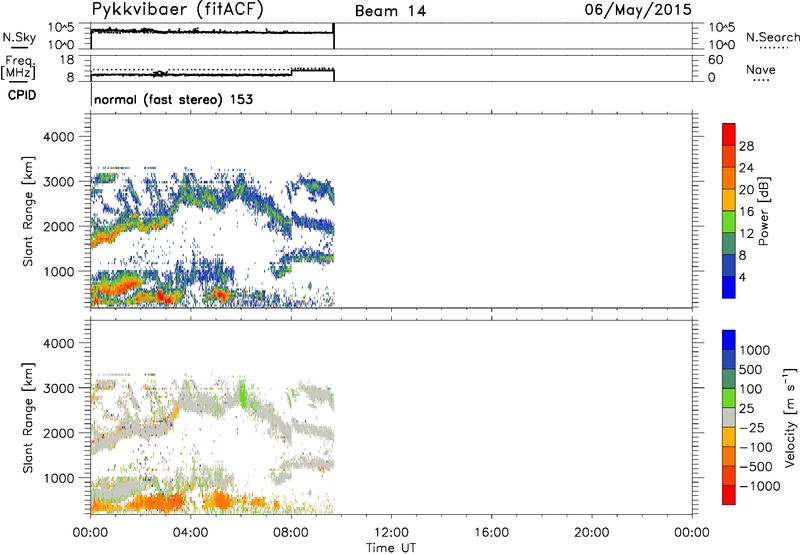This screenshot has width=800, height=554.
Task: Click the -1000 label on Velocity colorbar
Action: click(x=760, y=486)
